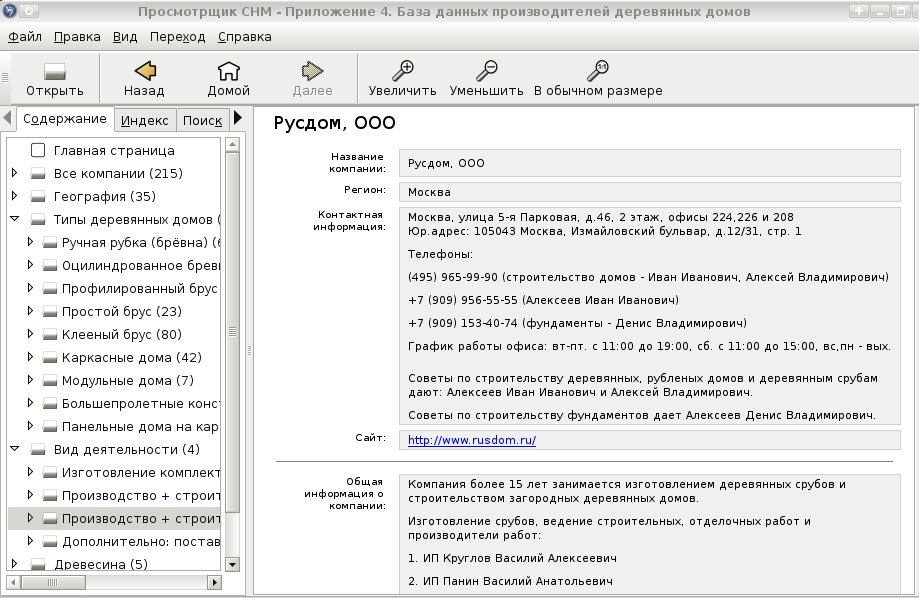Zoom out with the Уменьшить magnifier icon

pyautogui.click(x=486, y=70)
